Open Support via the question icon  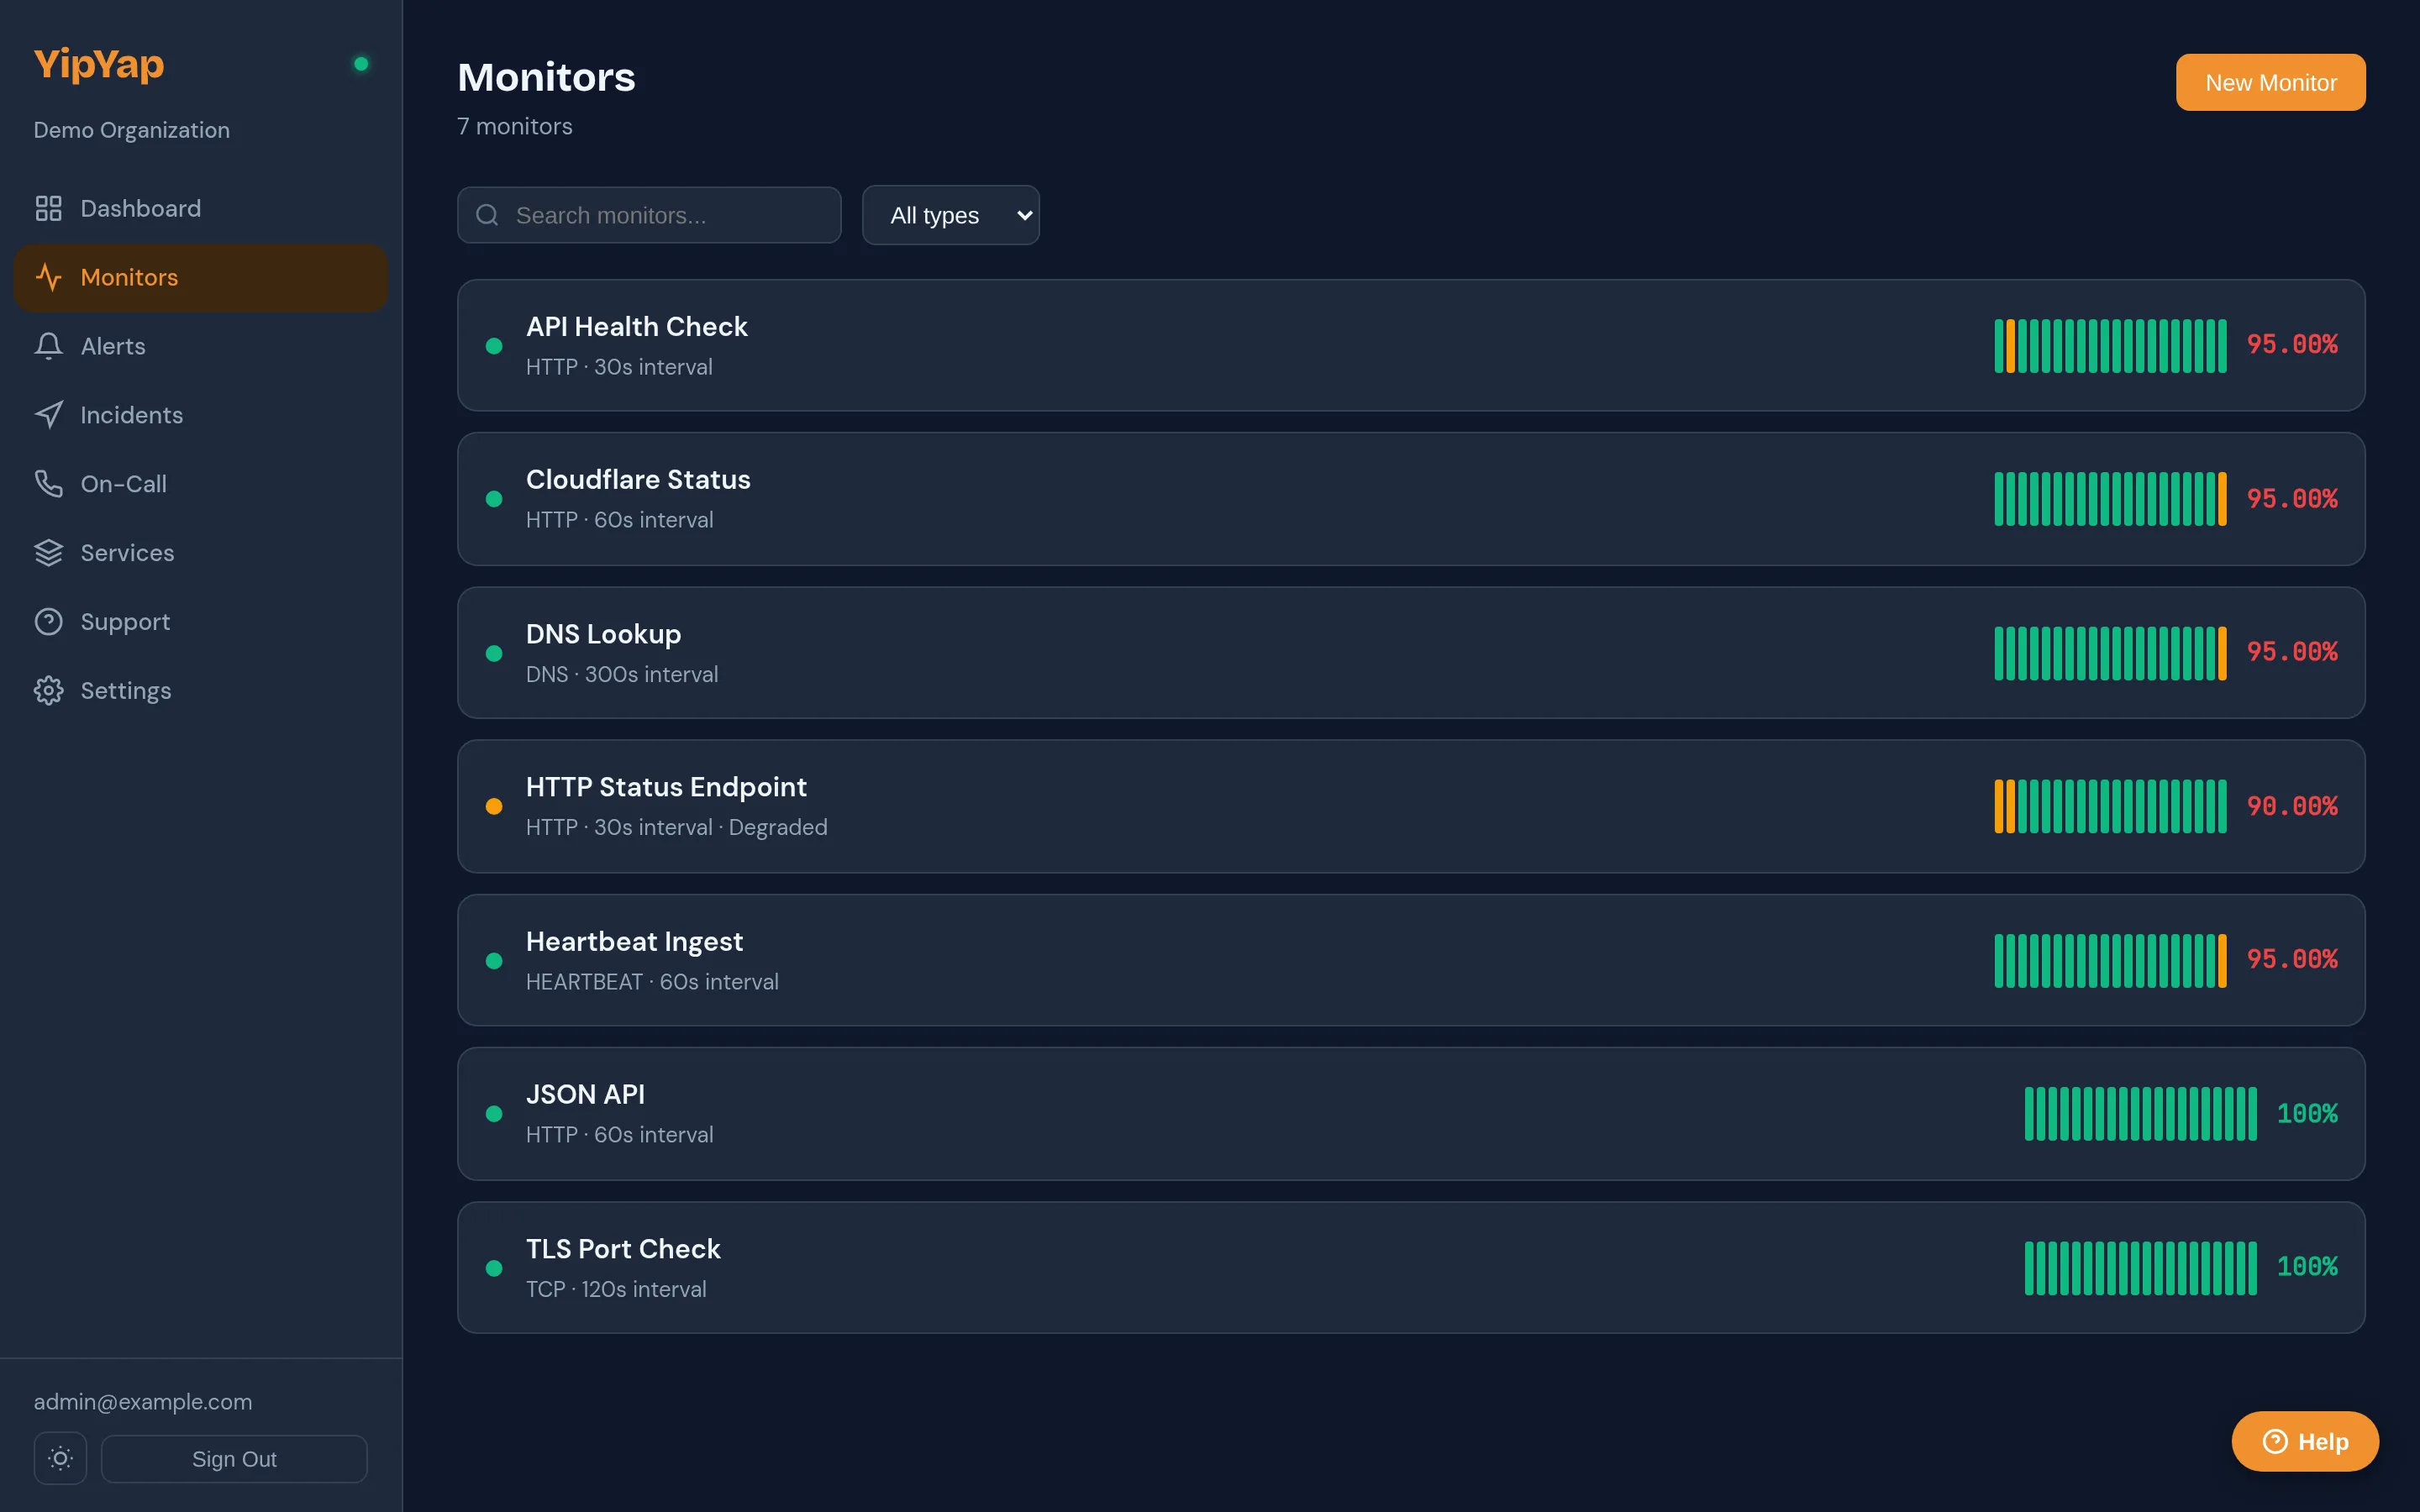tap(49, 621)
